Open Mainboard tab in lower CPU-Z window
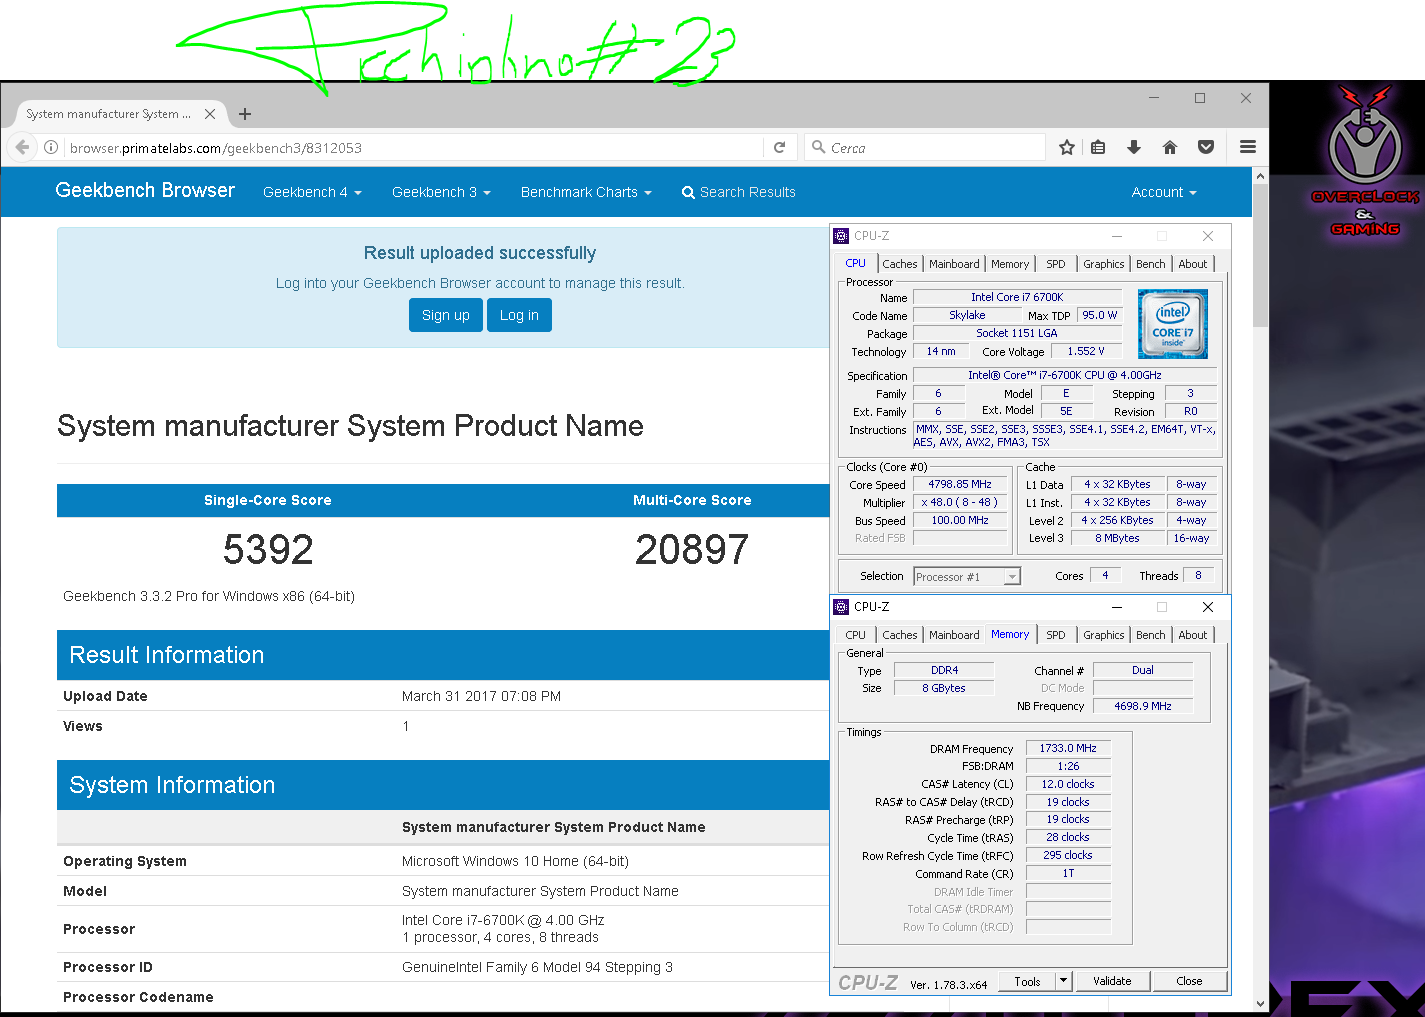The width and height of the screenshot is (1425, 1017). [x=954, y=635]
